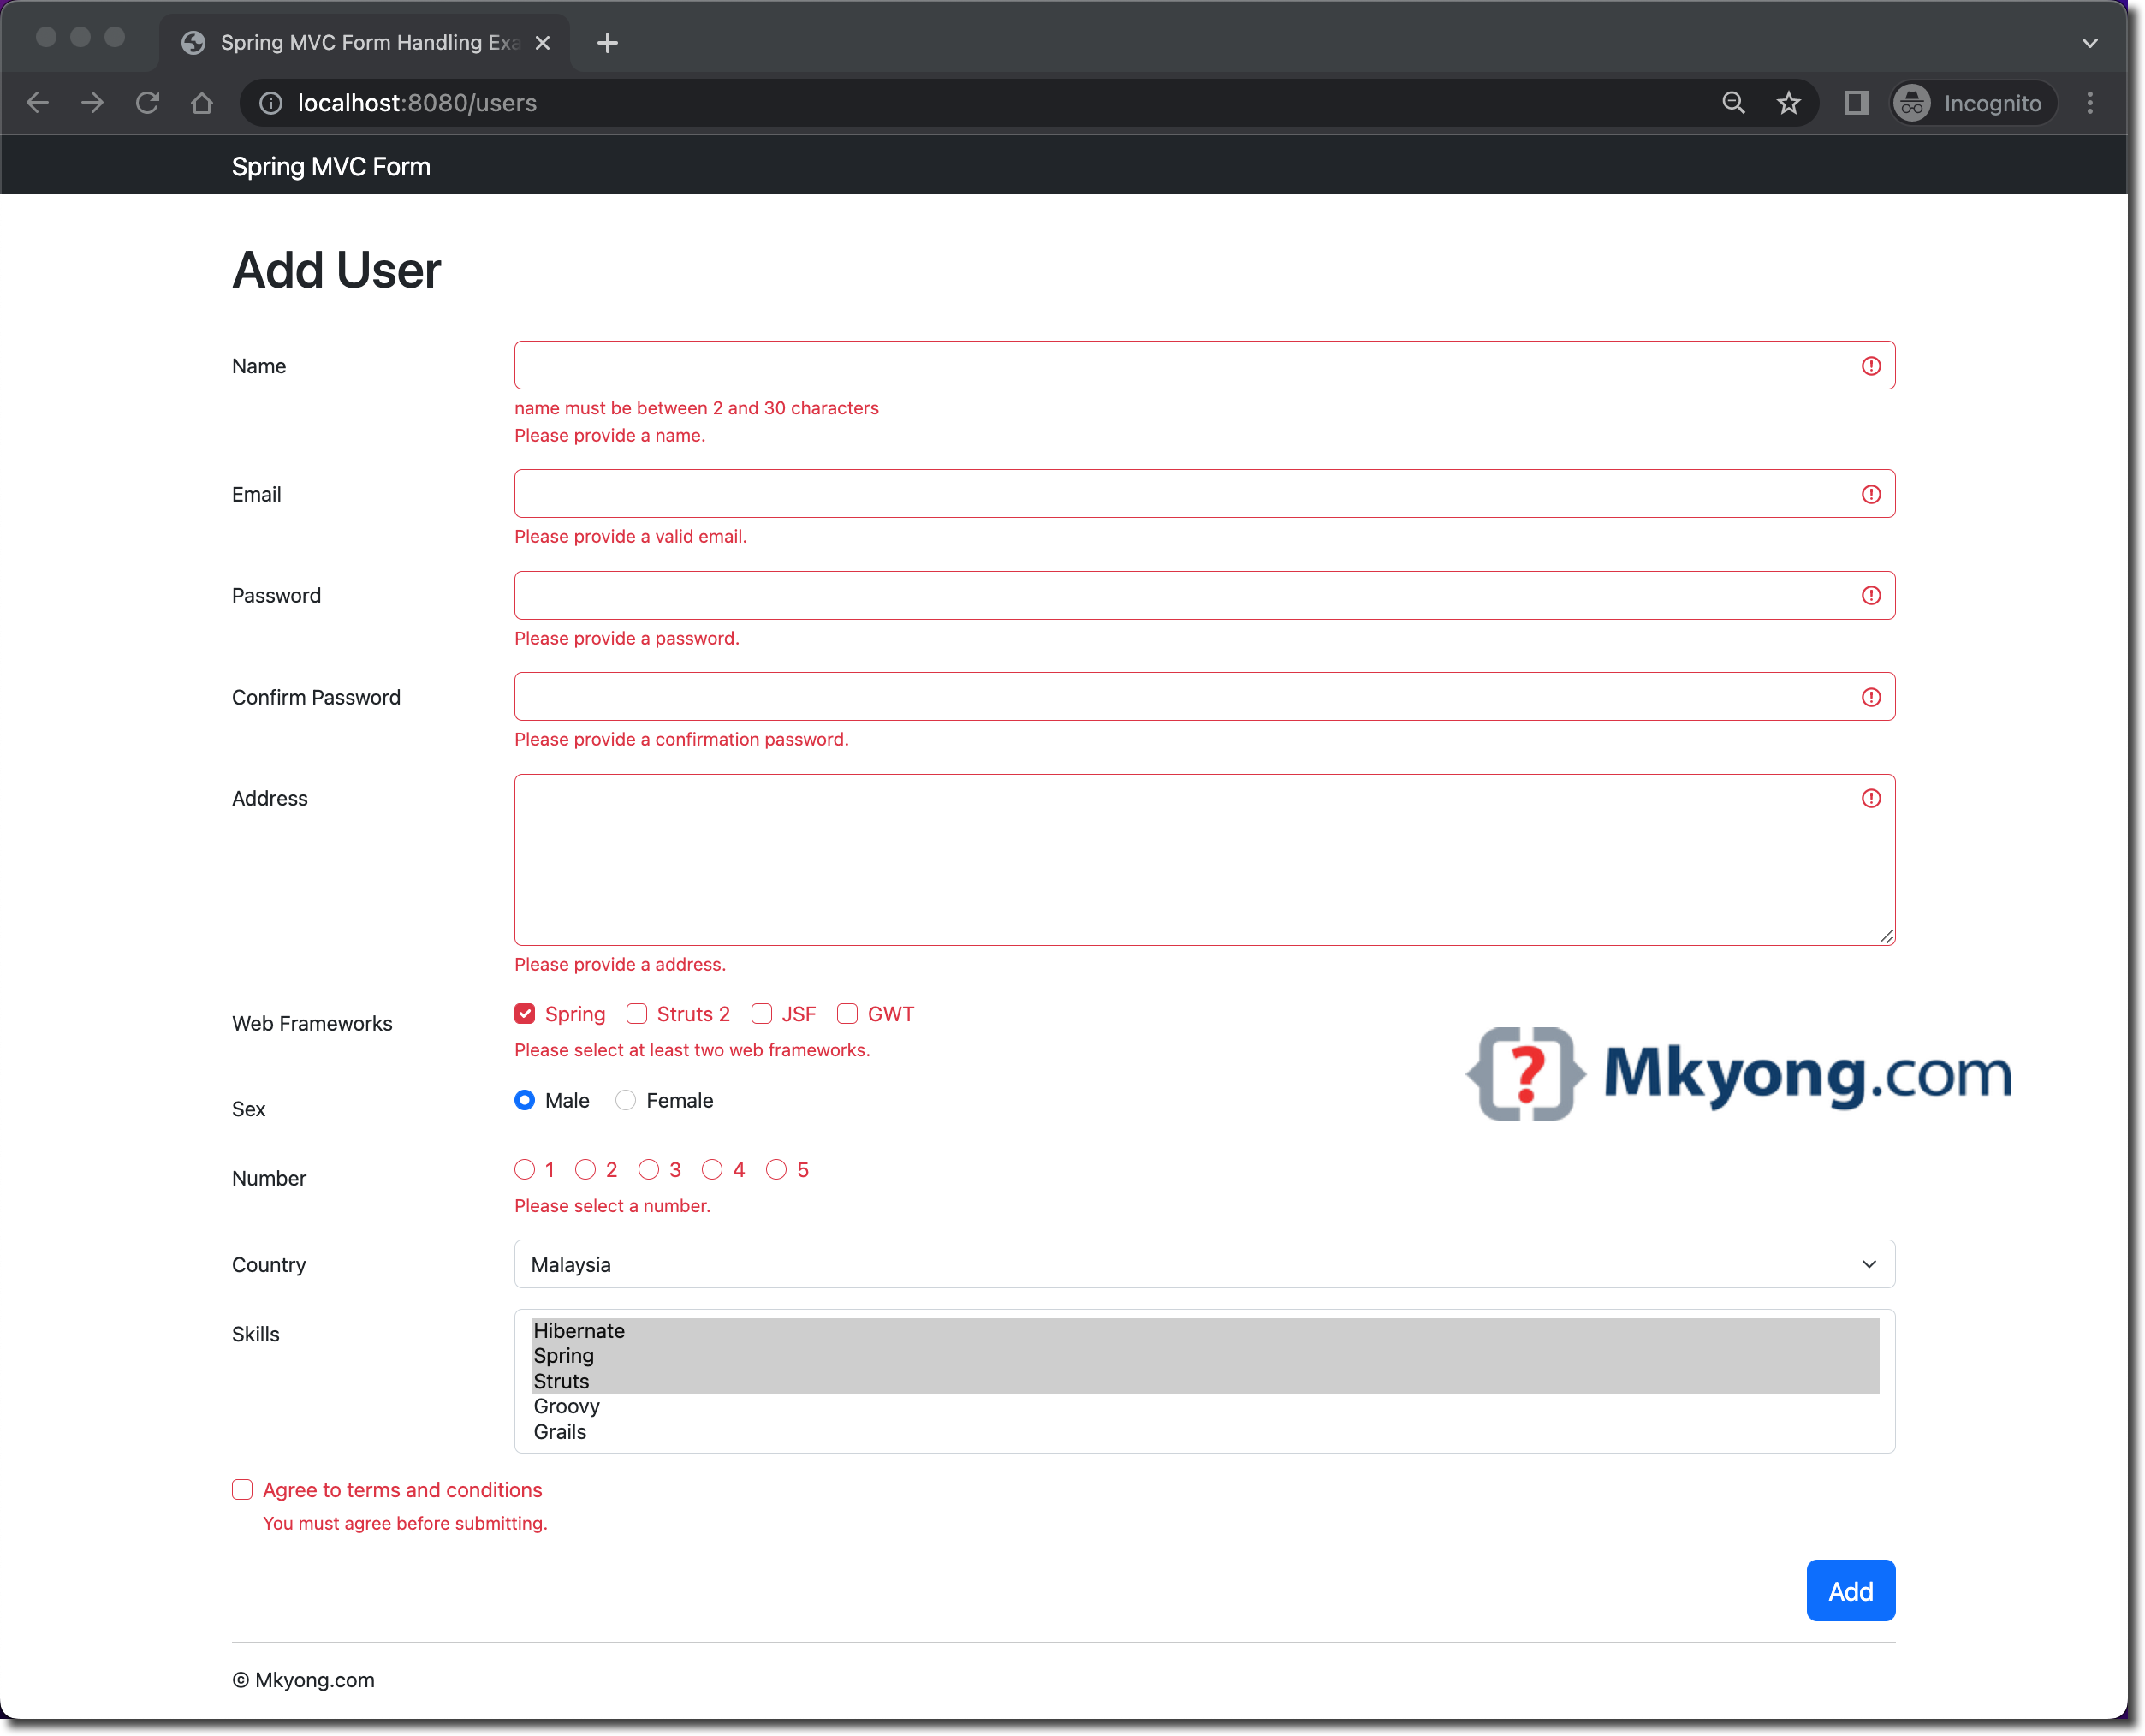The width and height of the screenshot is (2145, 1736).
Task: Click the home icon in the browser toolbar
Action: (x=201, y=102)
